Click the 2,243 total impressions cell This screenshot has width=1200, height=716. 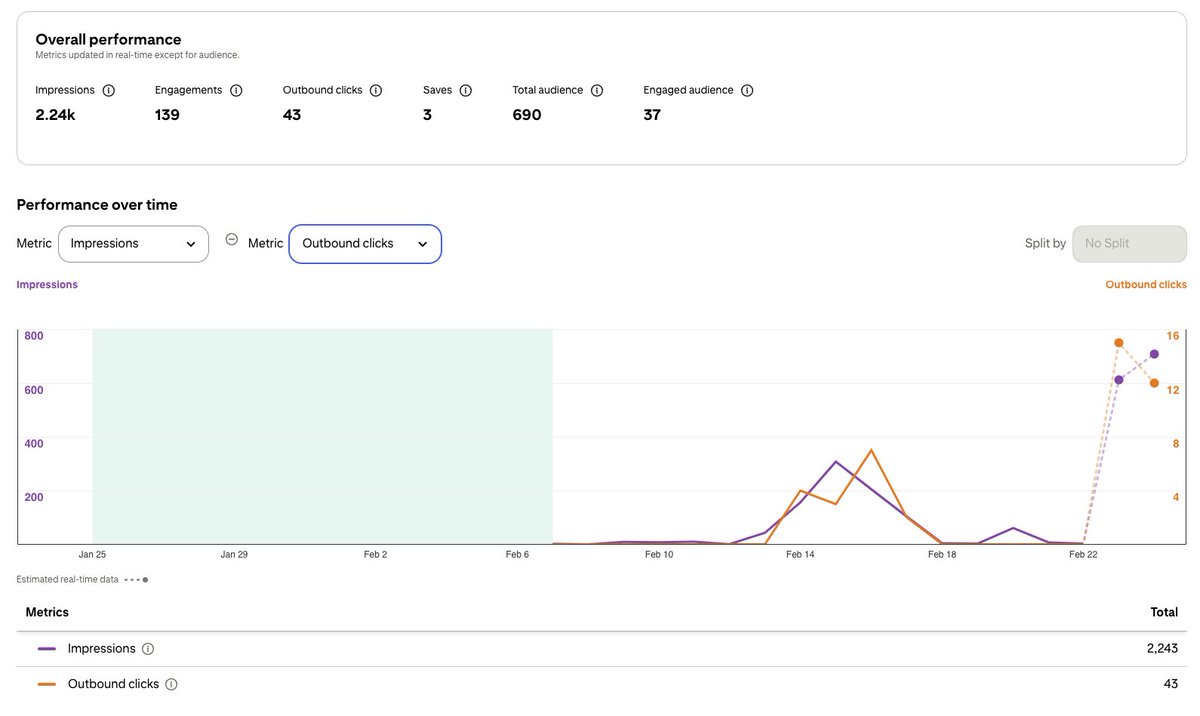click(x=1162, y=649)
